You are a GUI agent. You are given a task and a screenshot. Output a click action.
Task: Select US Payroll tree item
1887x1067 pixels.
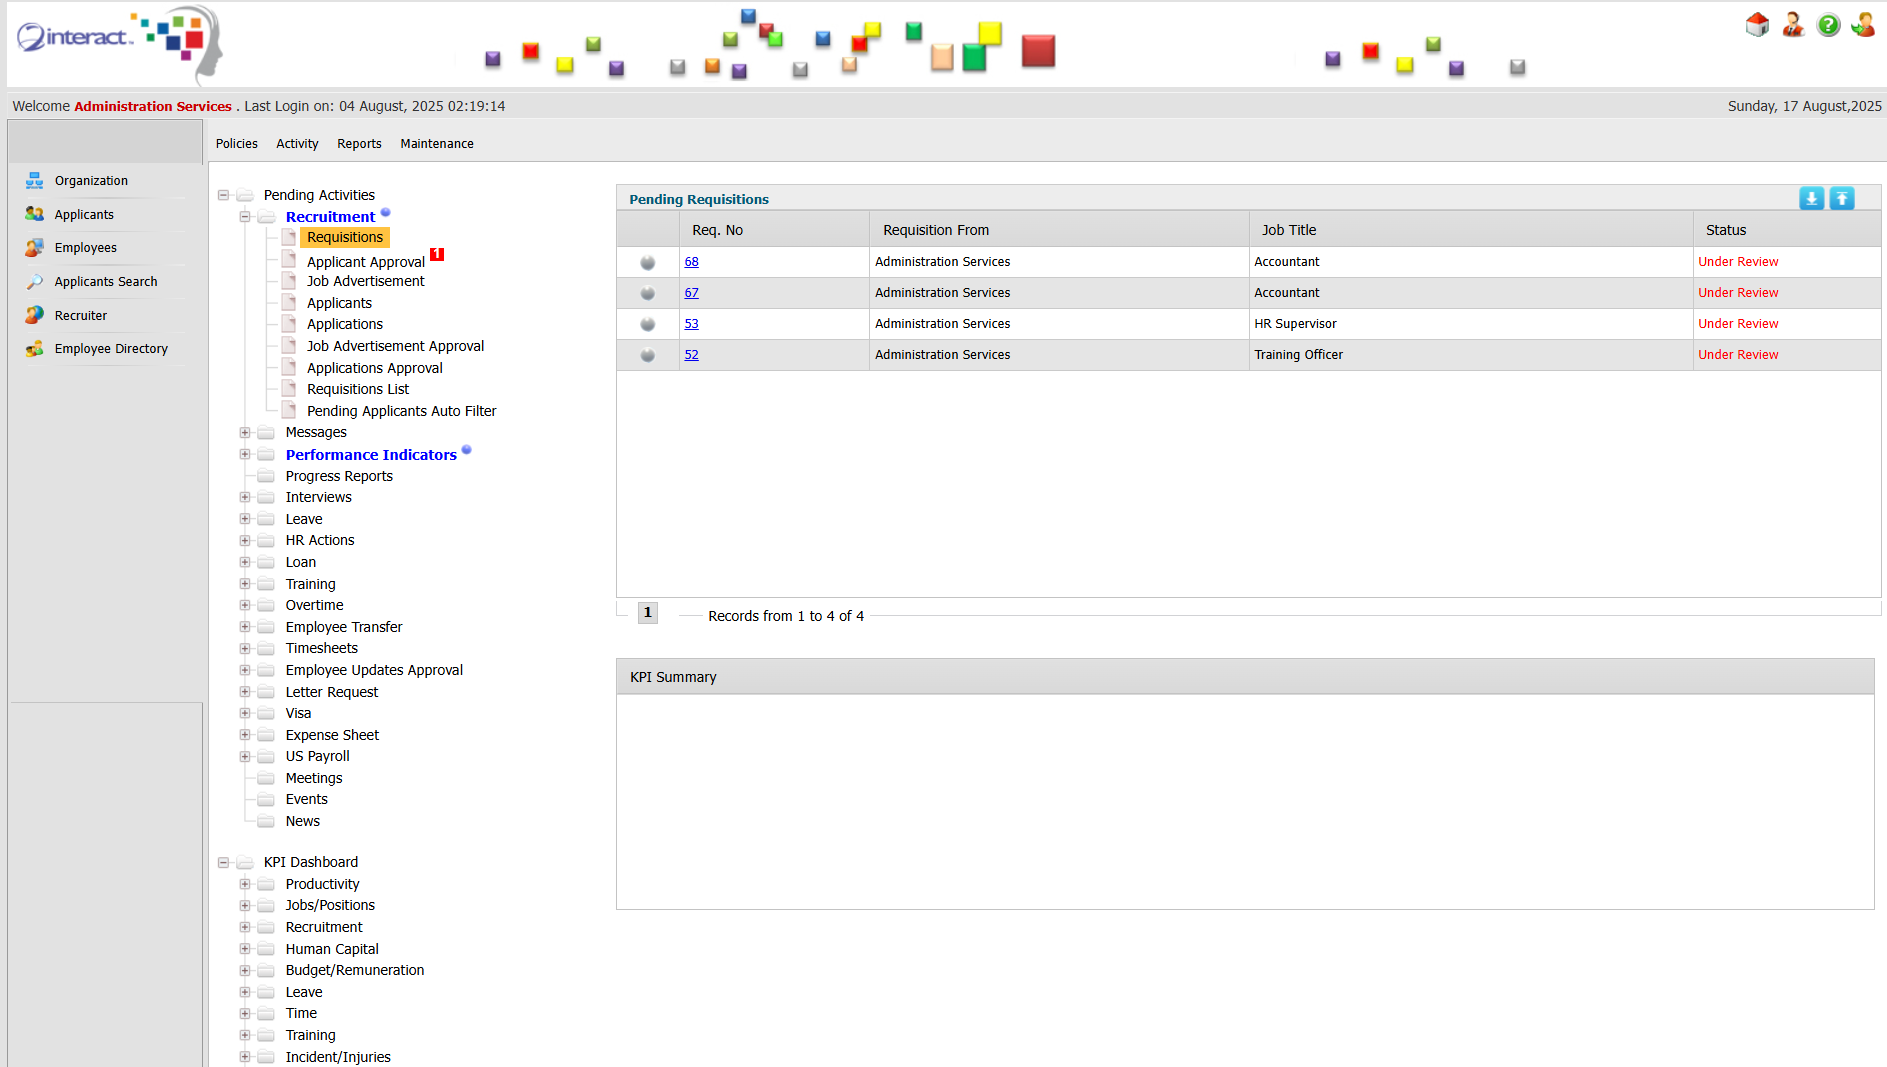tap(317, 756)
